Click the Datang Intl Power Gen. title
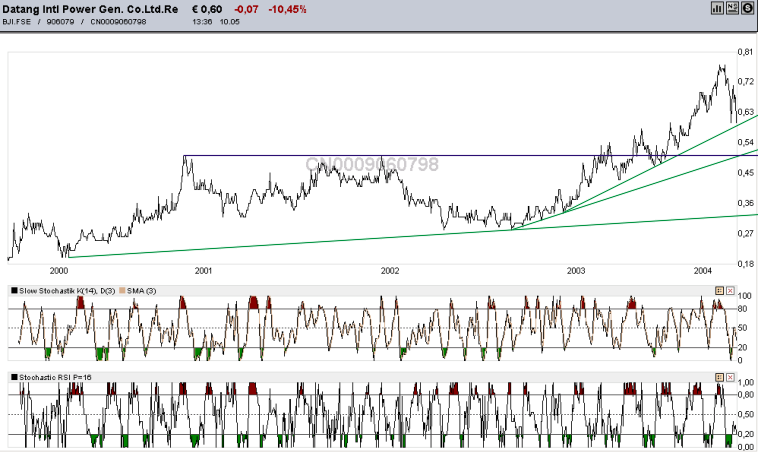758x453 pixels. (90, 9)
